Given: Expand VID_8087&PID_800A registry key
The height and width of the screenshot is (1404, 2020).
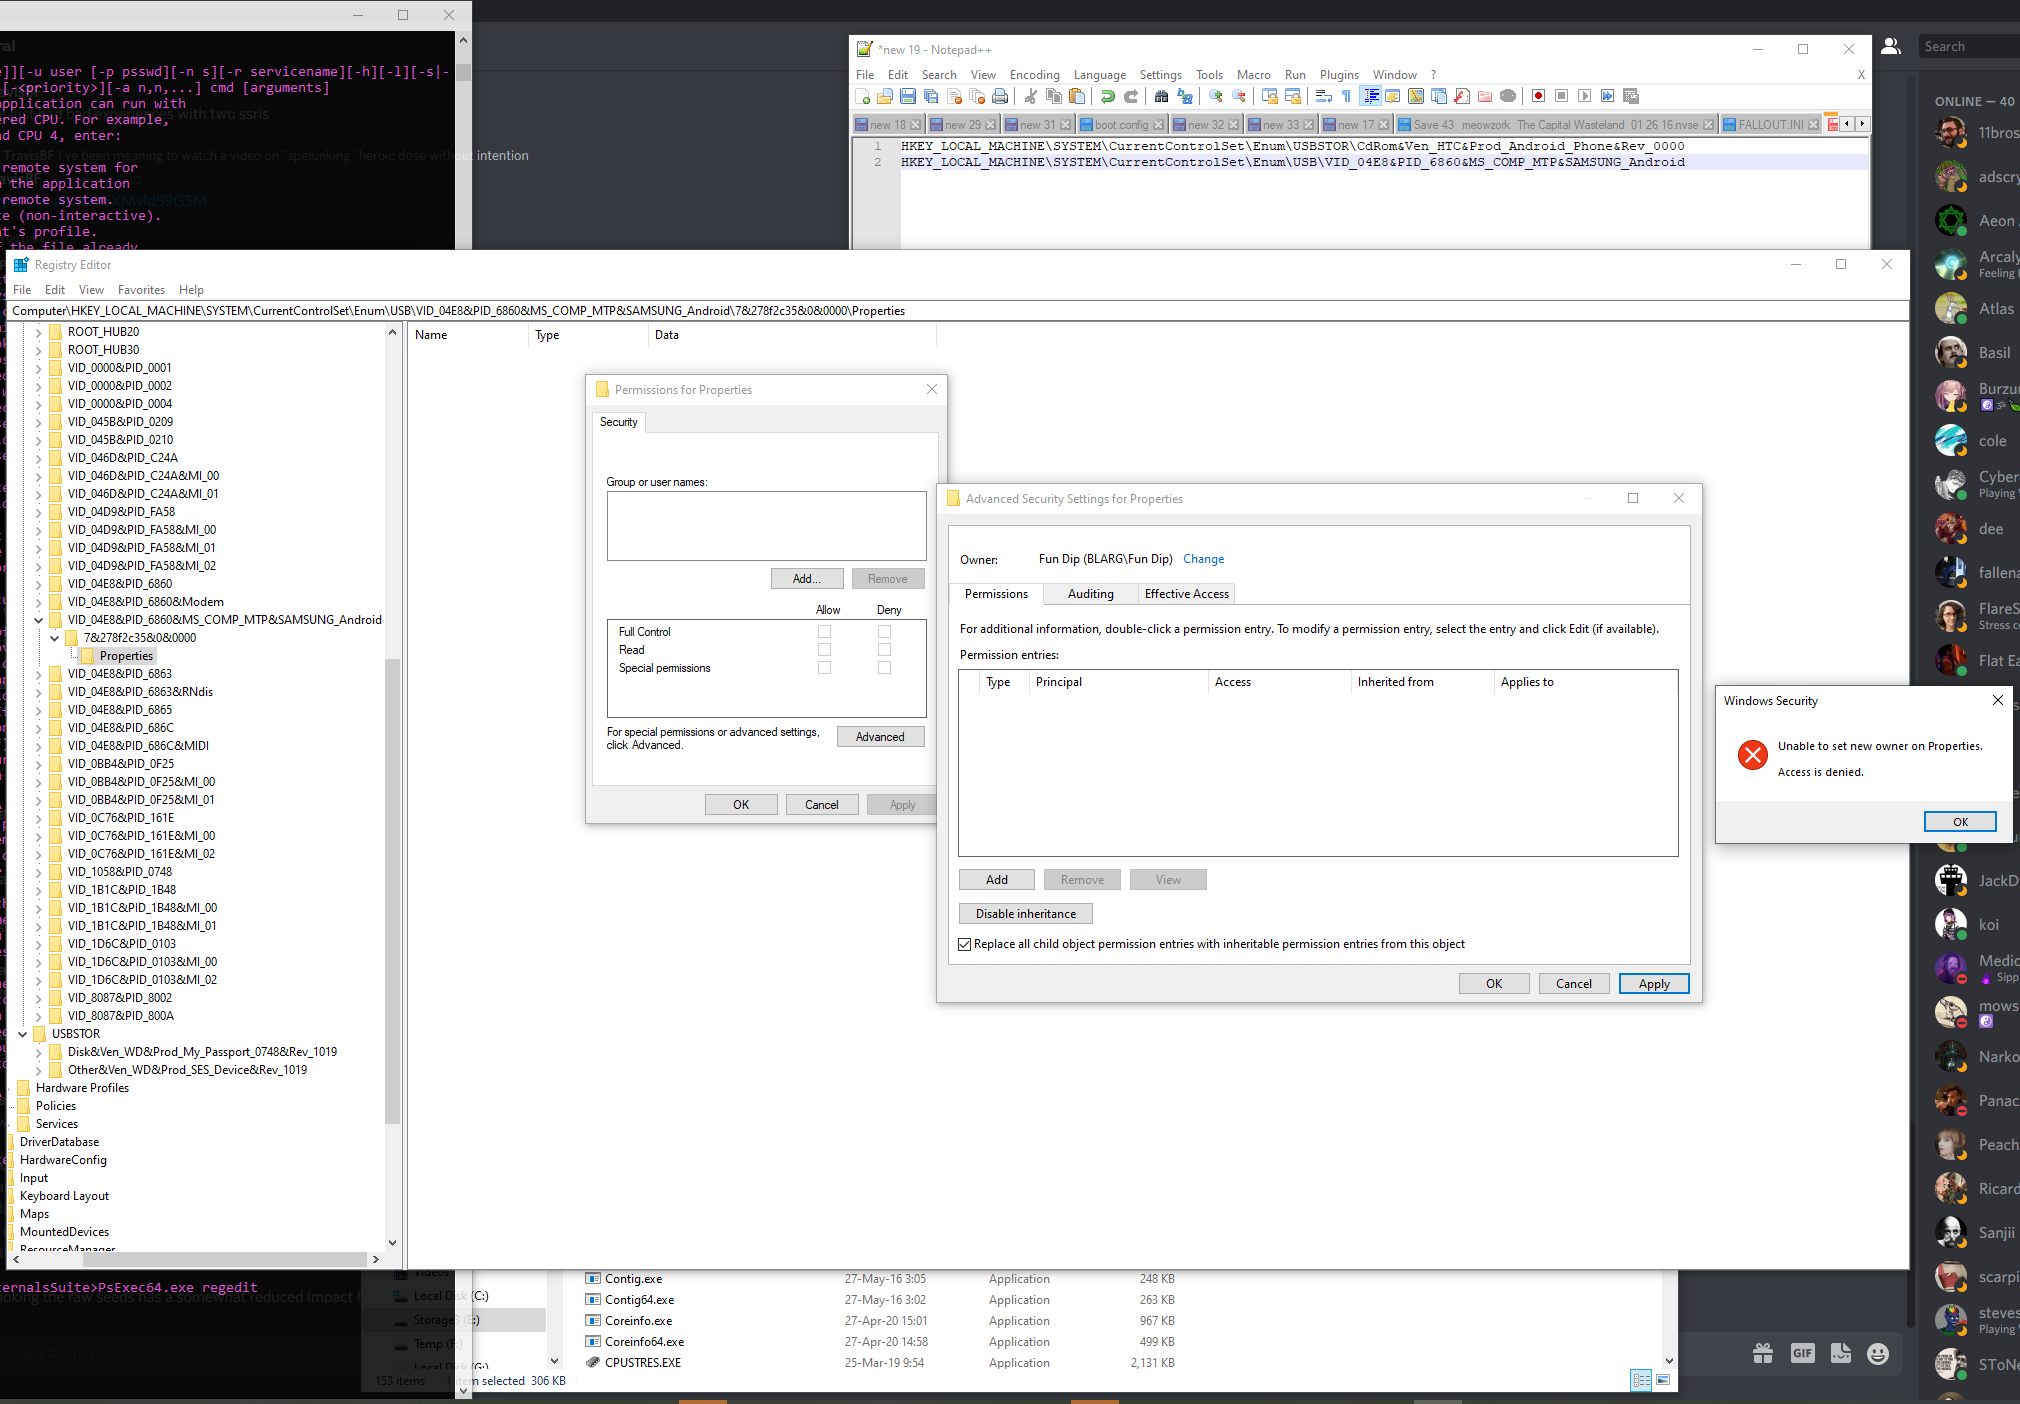Looking at the screenshot, I should [39, 1016].
